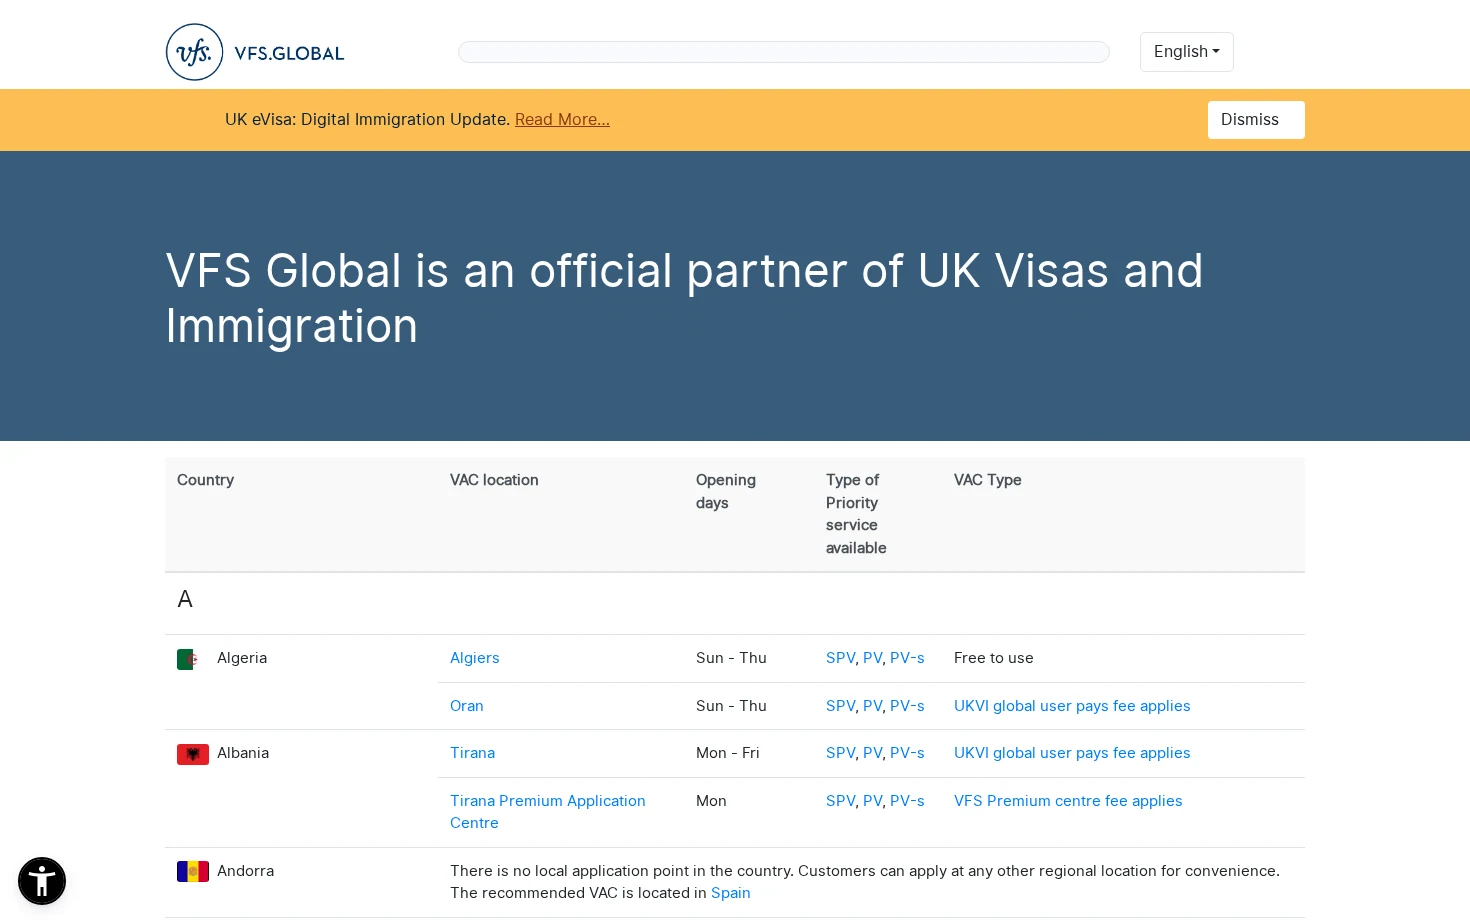Click the Albania flag icon
The image size is (1470, 923).
192,754
